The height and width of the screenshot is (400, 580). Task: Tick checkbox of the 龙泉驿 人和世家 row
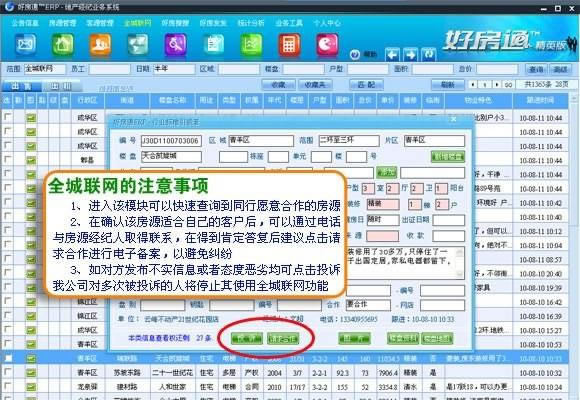[7, 386]
